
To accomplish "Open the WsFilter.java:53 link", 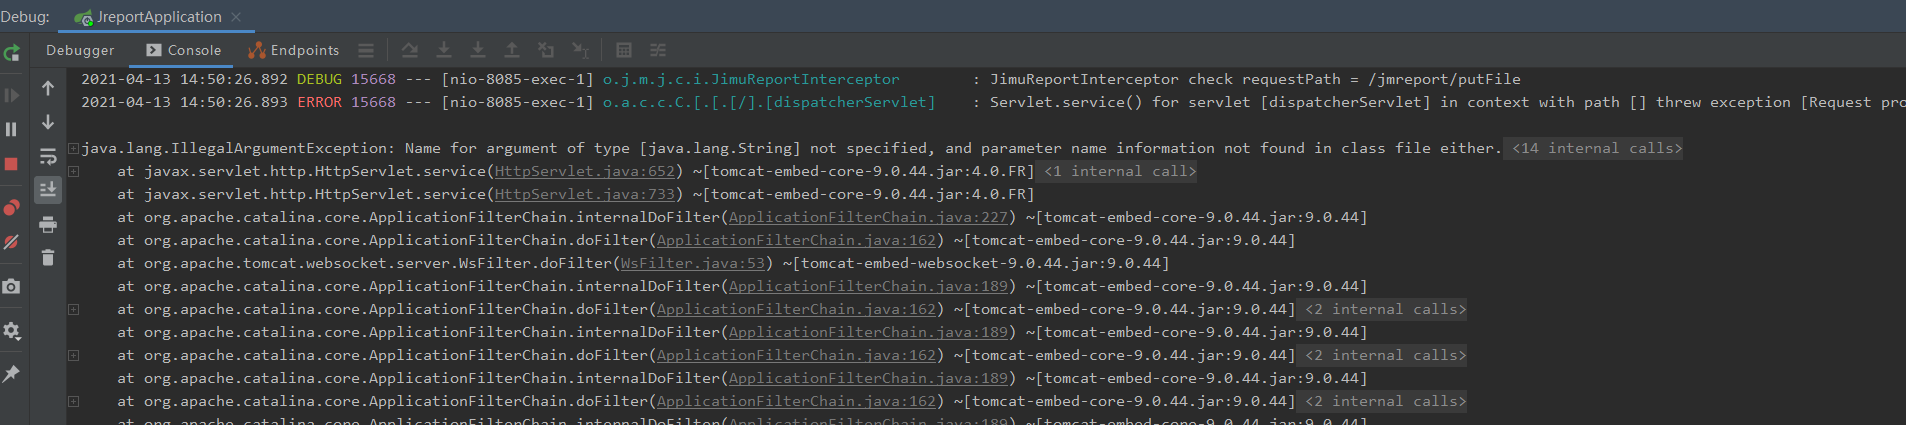I will tap(693, 263).
